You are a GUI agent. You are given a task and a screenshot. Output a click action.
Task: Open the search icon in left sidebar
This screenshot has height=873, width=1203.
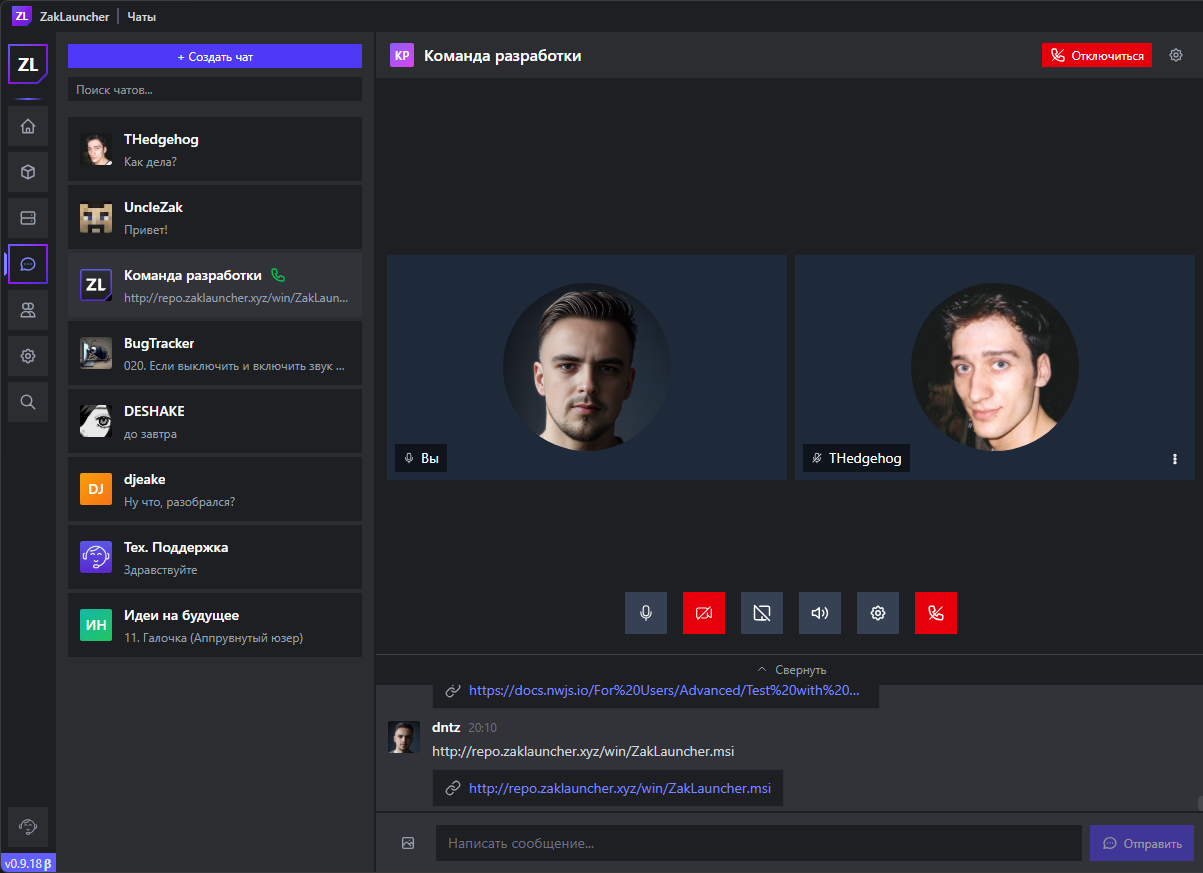tap(28, 402)
